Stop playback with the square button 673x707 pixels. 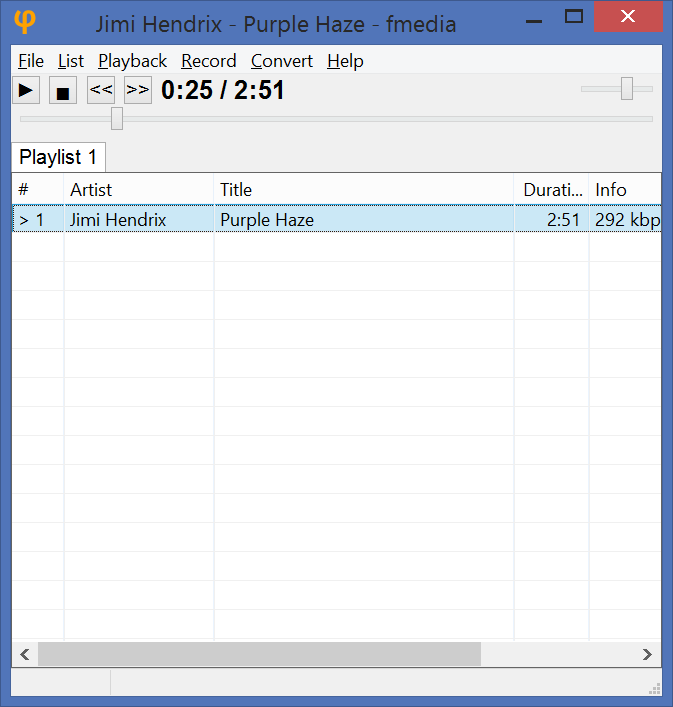tap(63, 90)
